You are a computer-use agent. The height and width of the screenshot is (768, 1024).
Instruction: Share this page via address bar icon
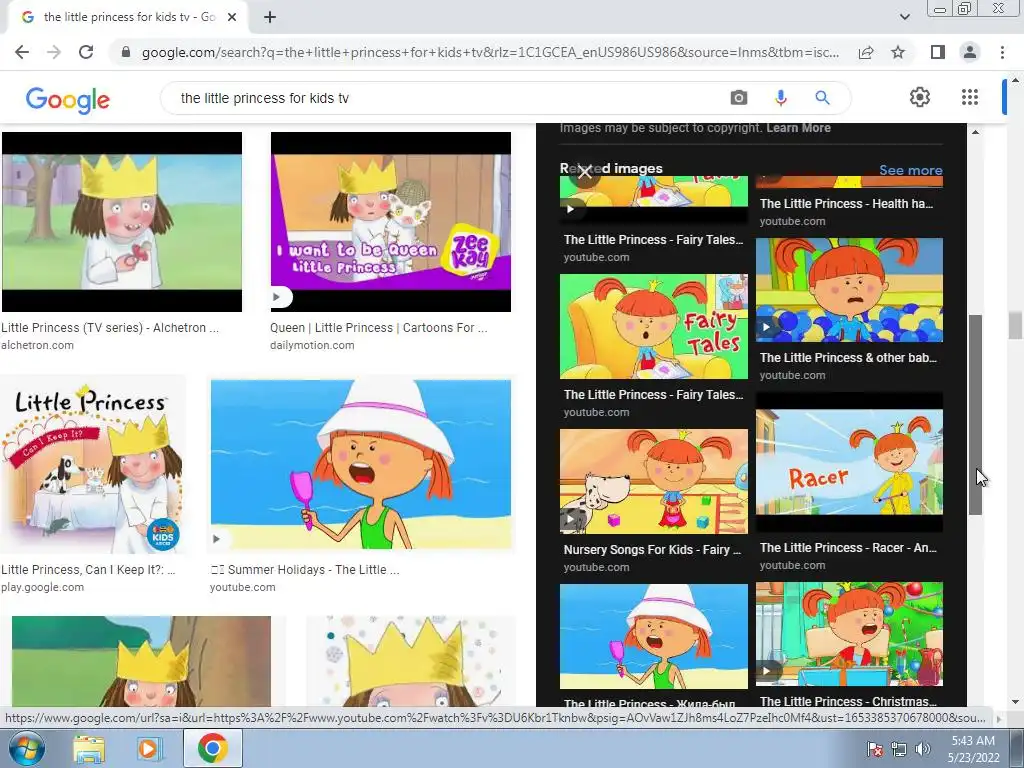click(866, 52)
